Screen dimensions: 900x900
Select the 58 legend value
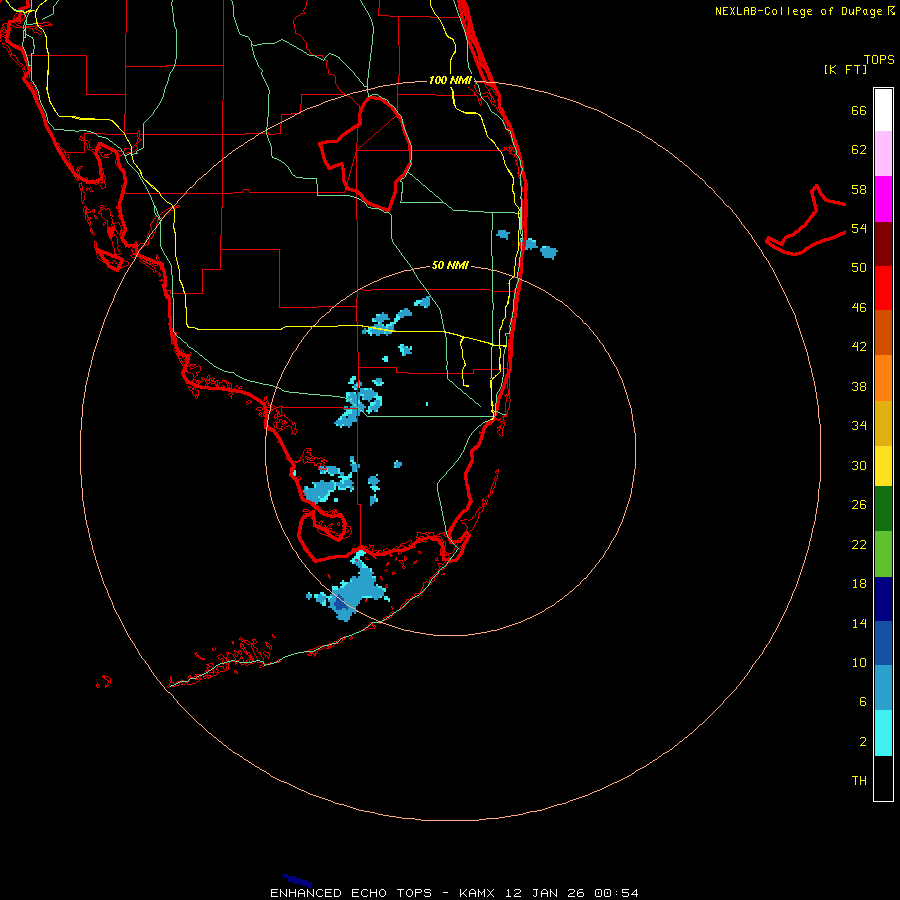859,189
